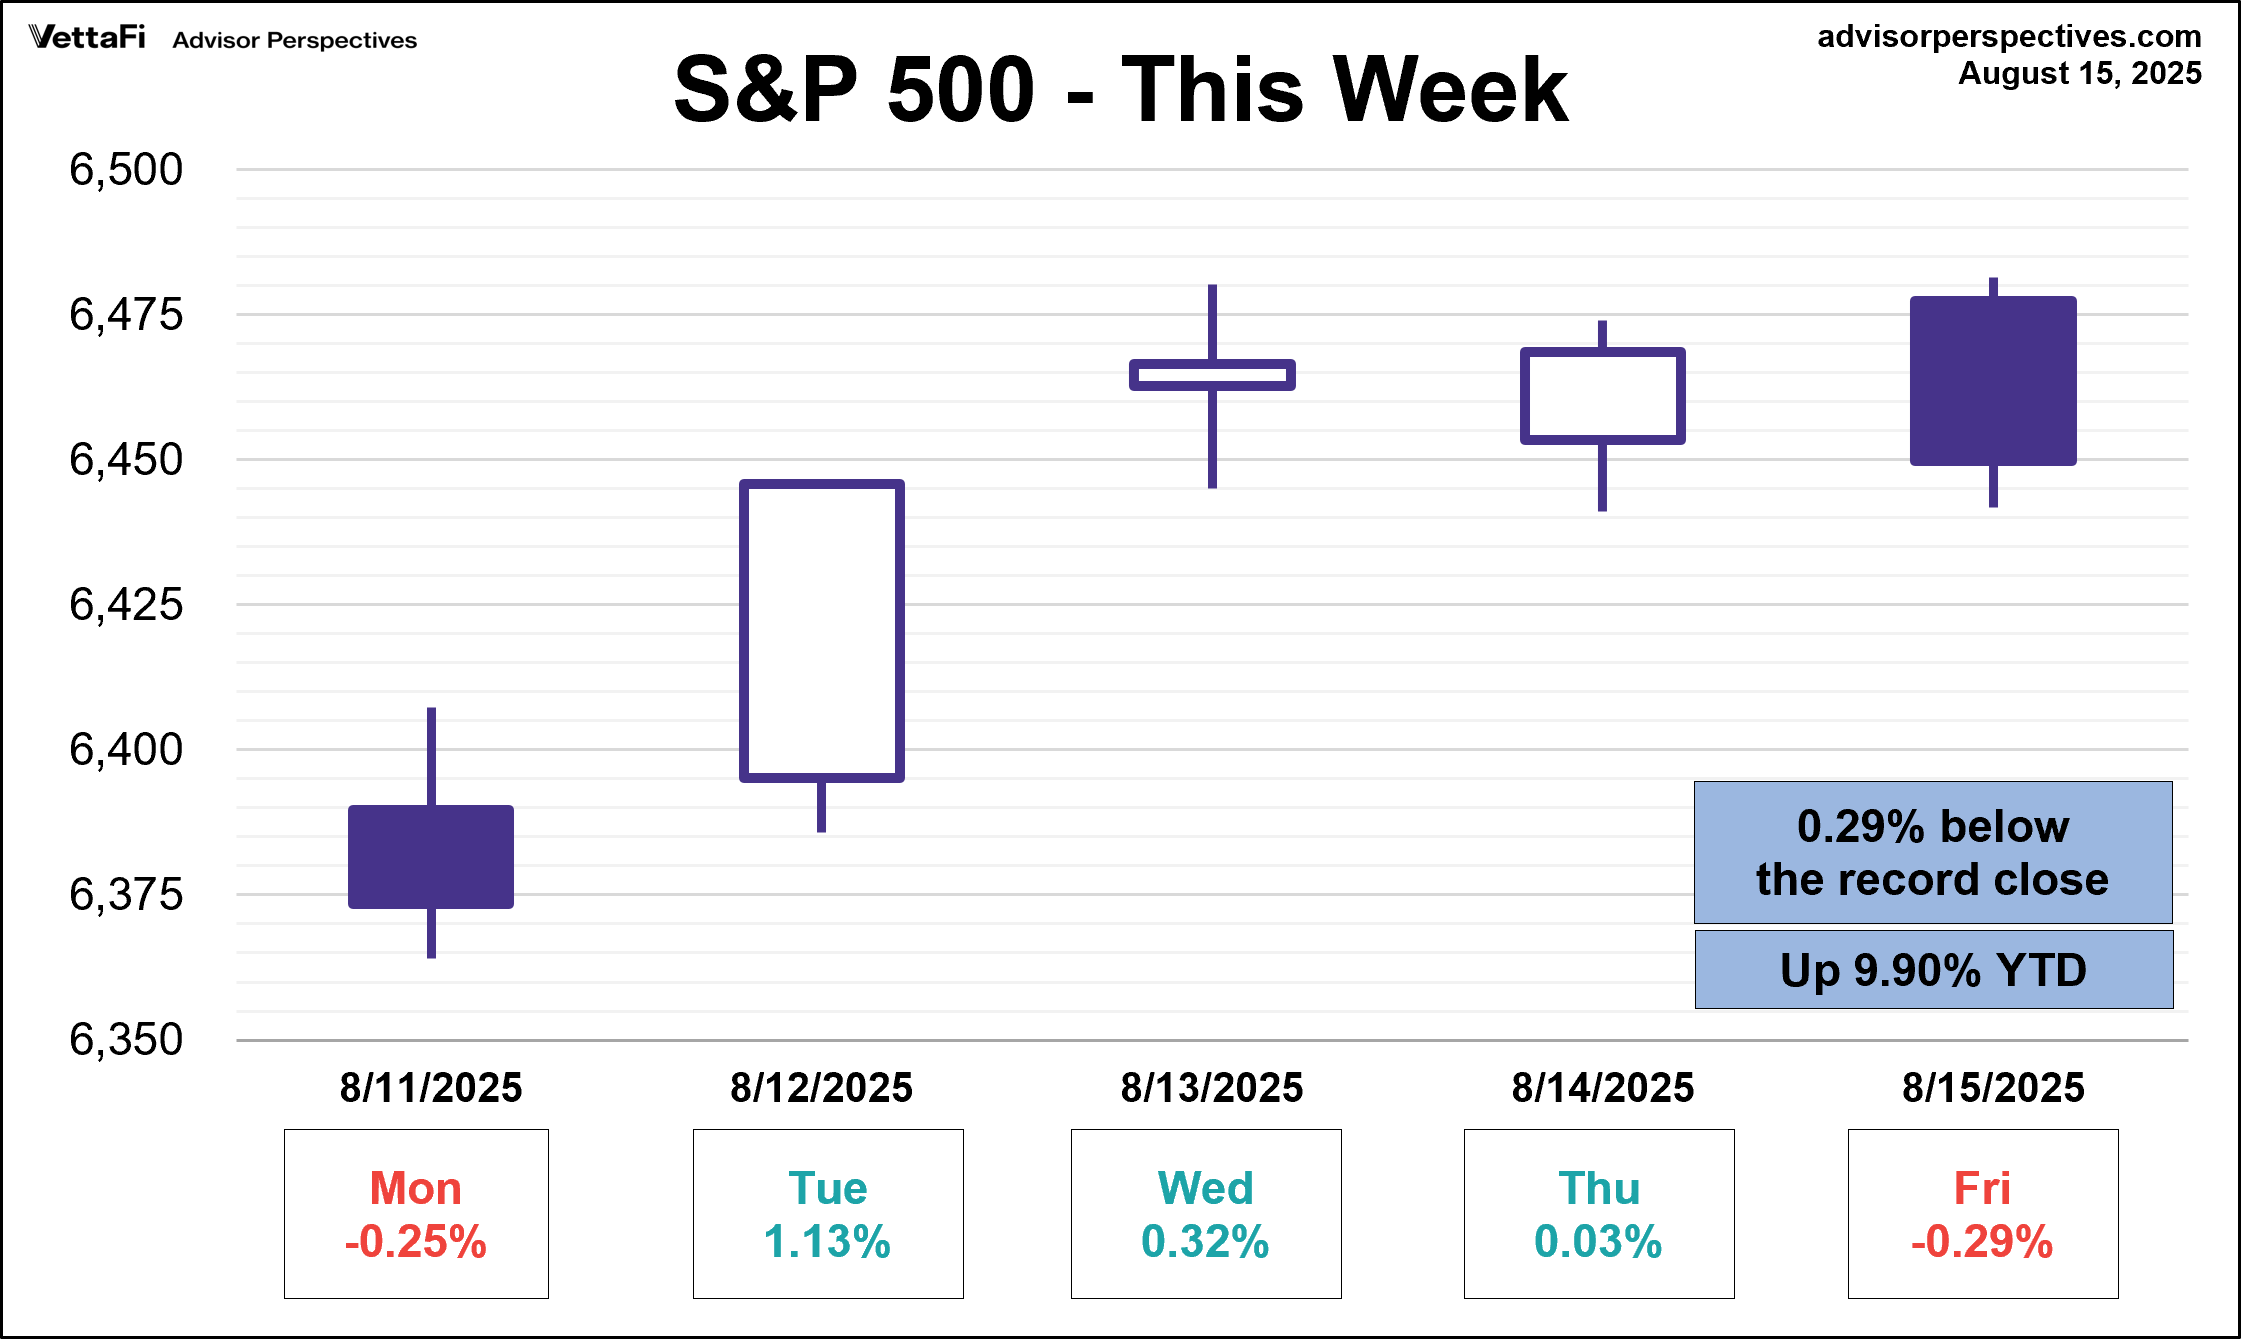The width and height of the screenshot is (2241, 1339).
Task: Click the Wed 0.32% box
Action: point(1206,1214)
